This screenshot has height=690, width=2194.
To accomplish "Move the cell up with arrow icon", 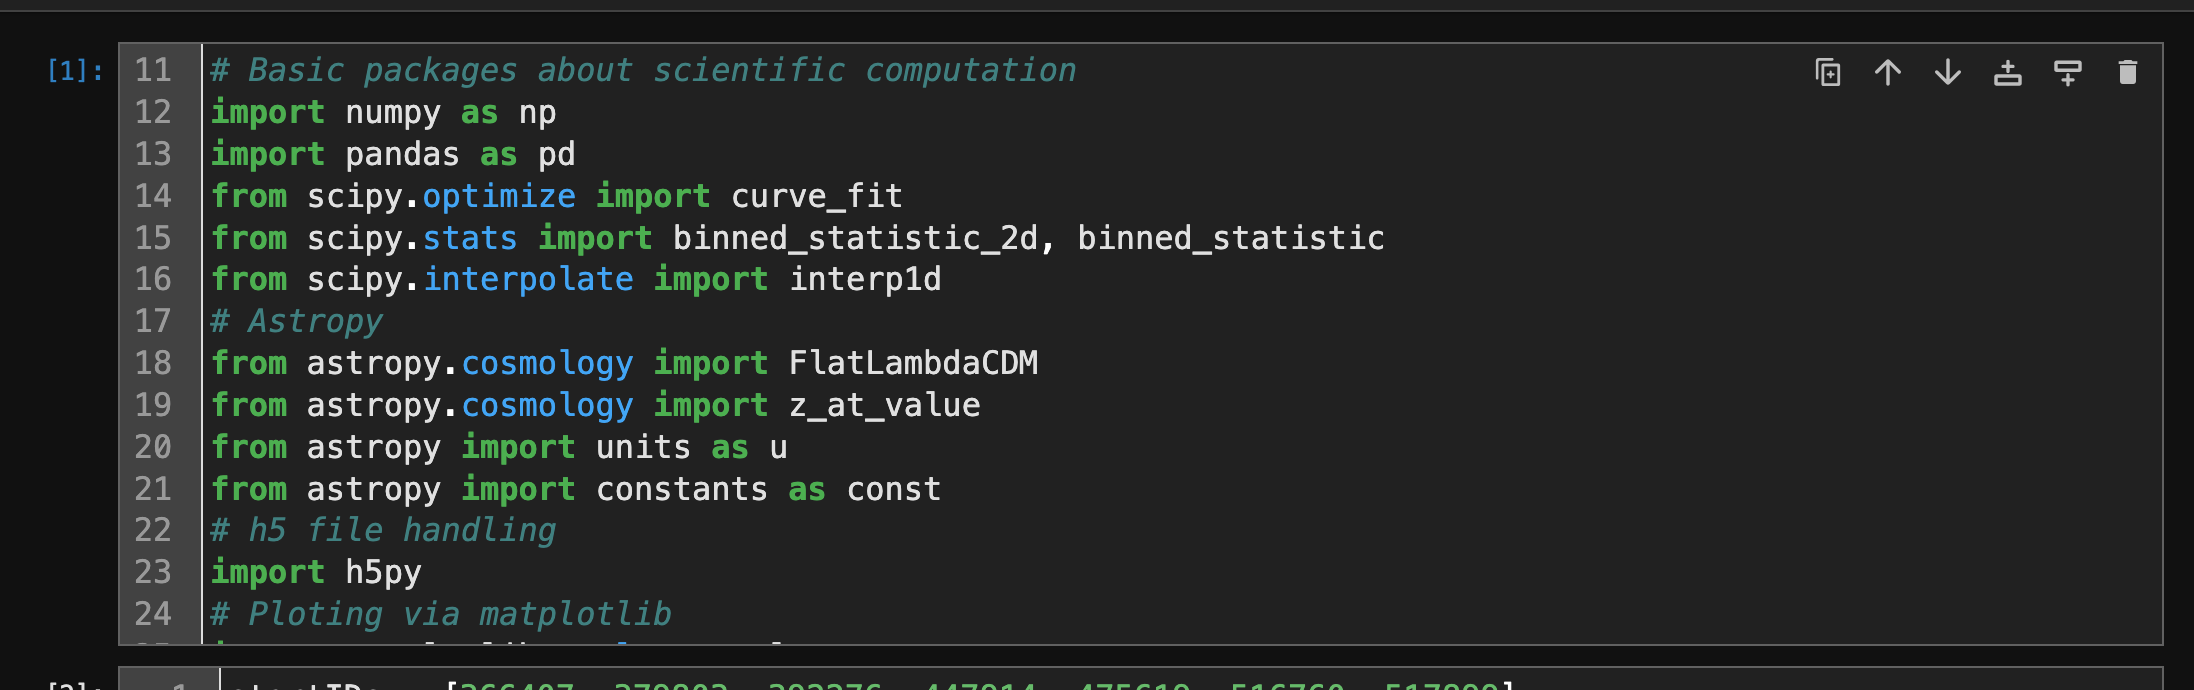I will click(1887, 72).
